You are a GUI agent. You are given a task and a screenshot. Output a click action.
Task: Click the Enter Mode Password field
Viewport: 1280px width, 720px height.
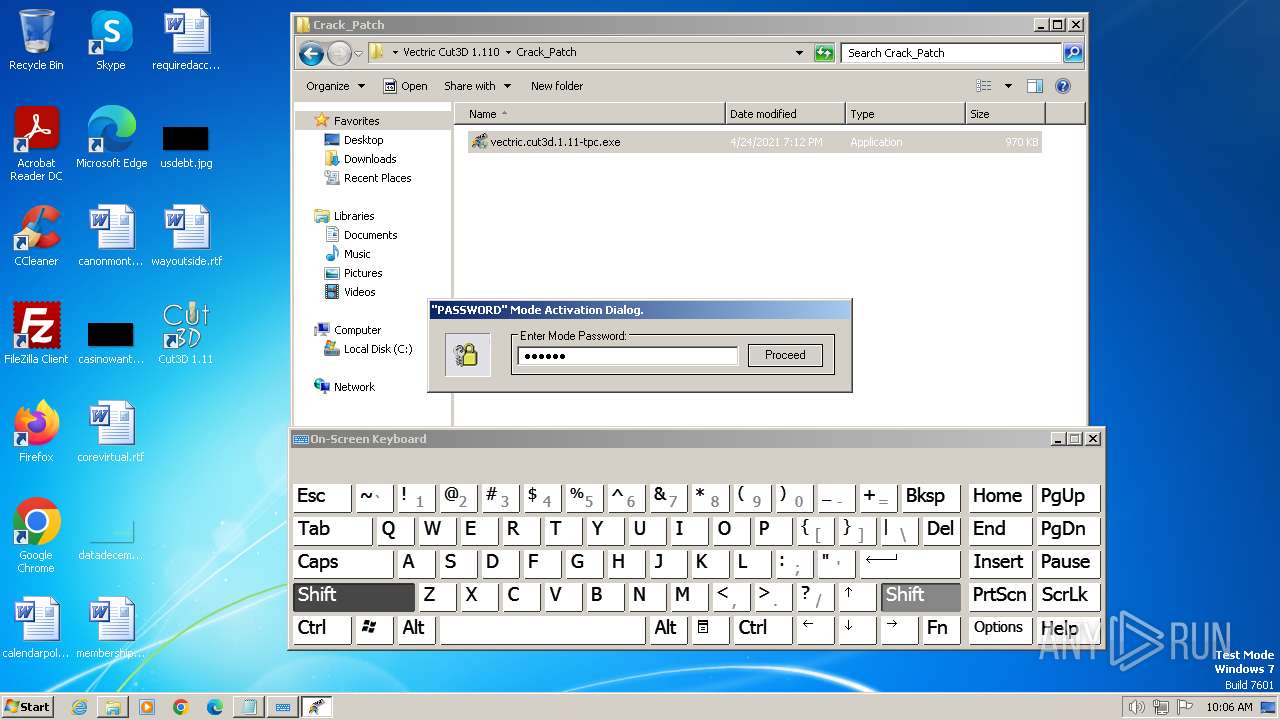(x=627, y=356)
